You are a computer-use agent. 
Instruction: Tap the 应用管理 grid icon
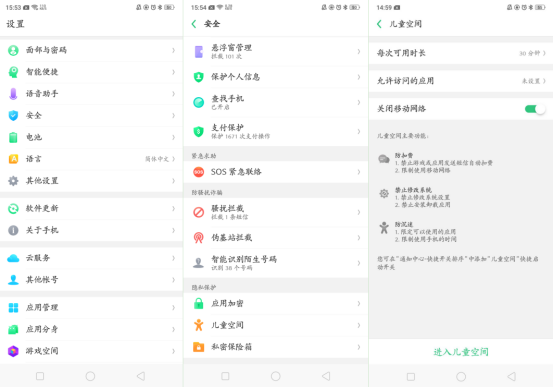tap(13, 308)
